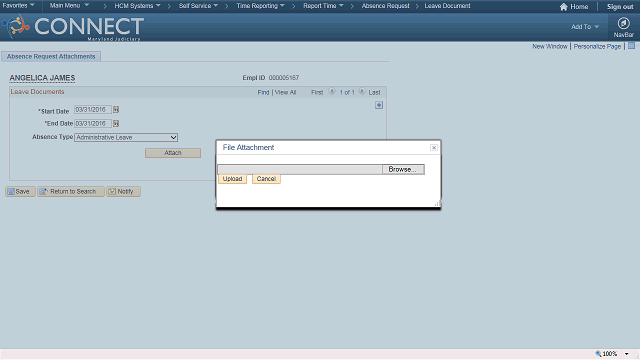
Task: Expand the Main Menu dropdown
Action: pyautogui.click(x=69, y=6)
